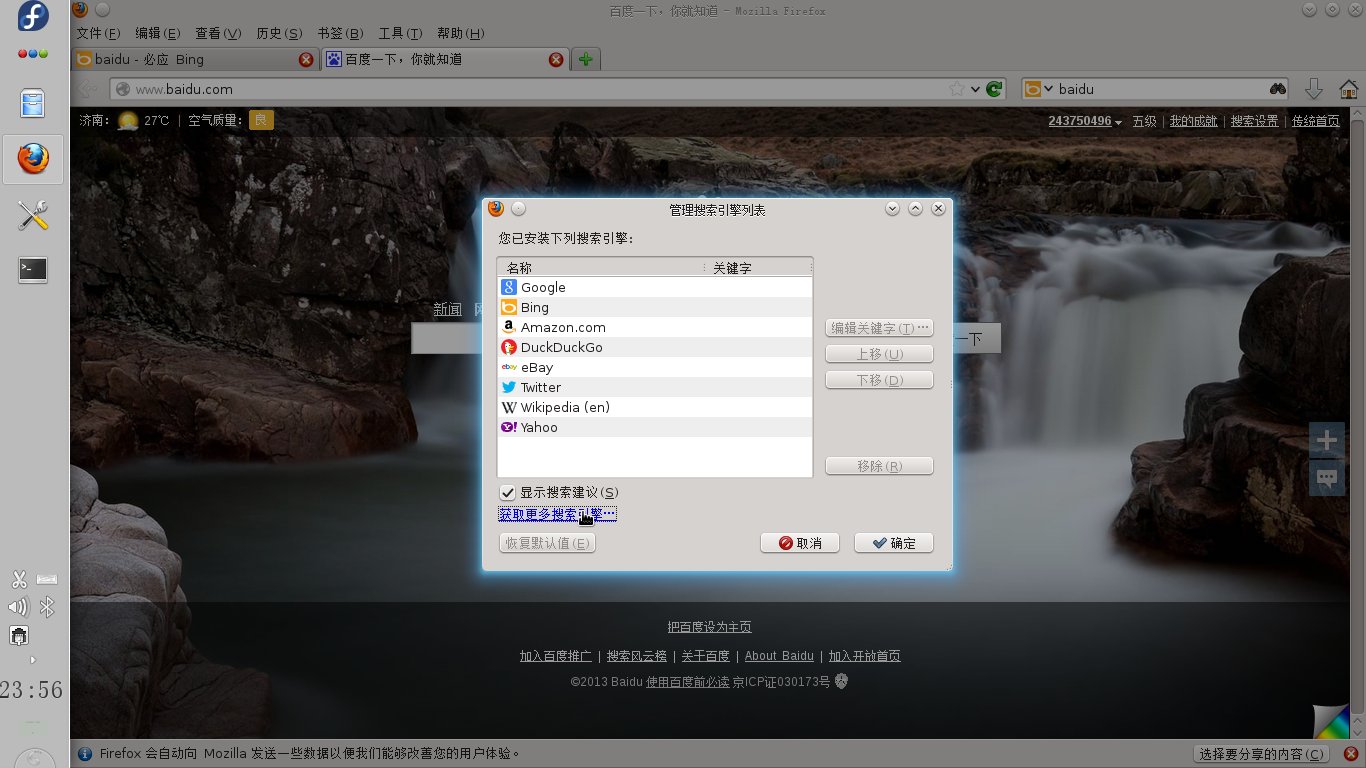The image size is (1366, 768).
Task: Toggle 显示搜索建议 checkbox
Action: [508, 493]
